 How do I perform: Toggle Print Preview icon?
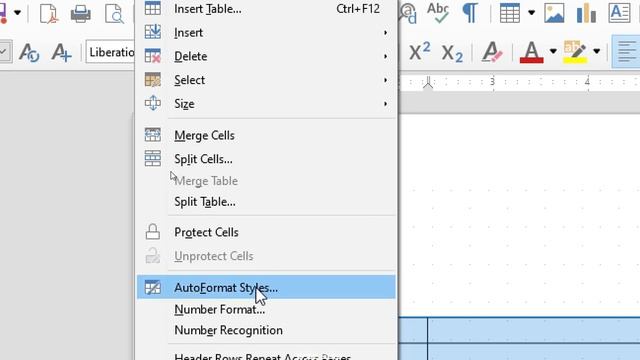(x=113, y=13)
